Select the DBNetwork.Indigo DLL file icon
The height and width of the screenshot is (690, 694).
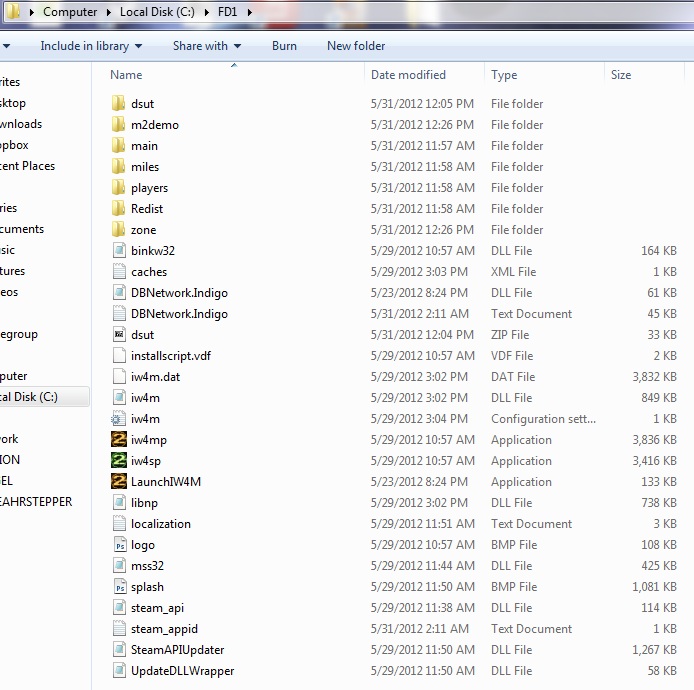pyautogui.click(x=119, y=293)
